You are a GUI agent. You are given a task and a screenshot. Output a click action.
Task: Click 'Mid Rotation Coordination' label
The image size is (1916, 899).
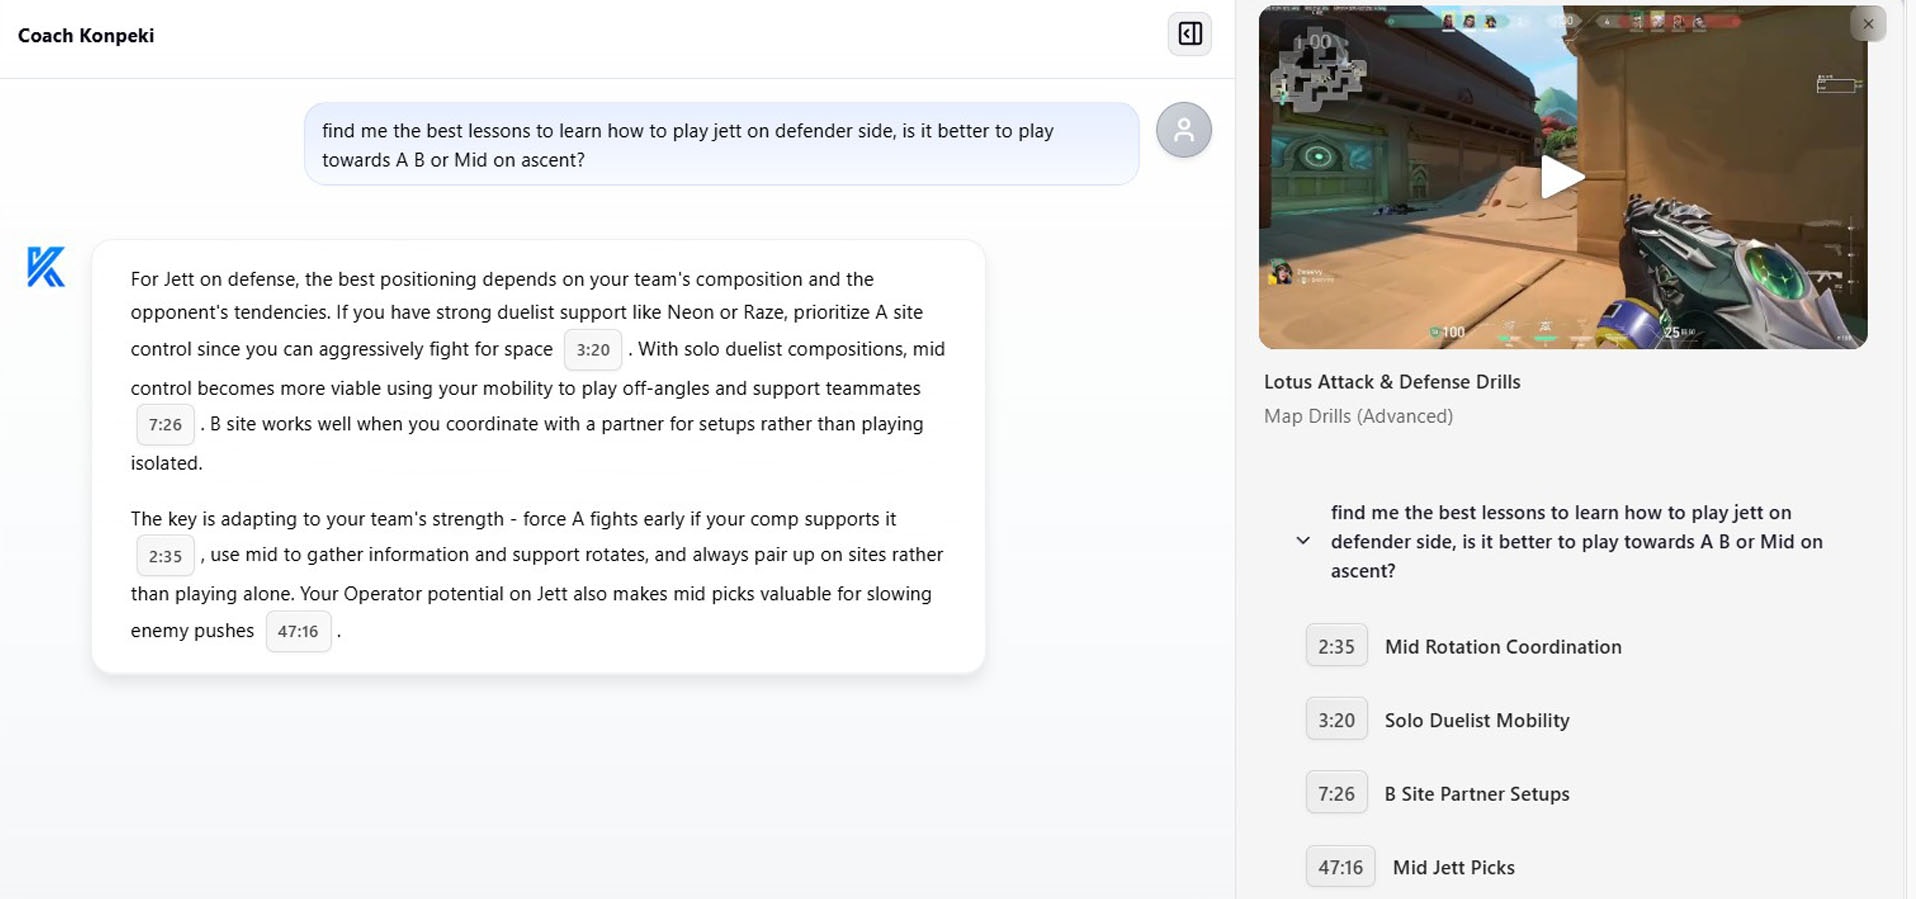click(x=1503, y=647)
